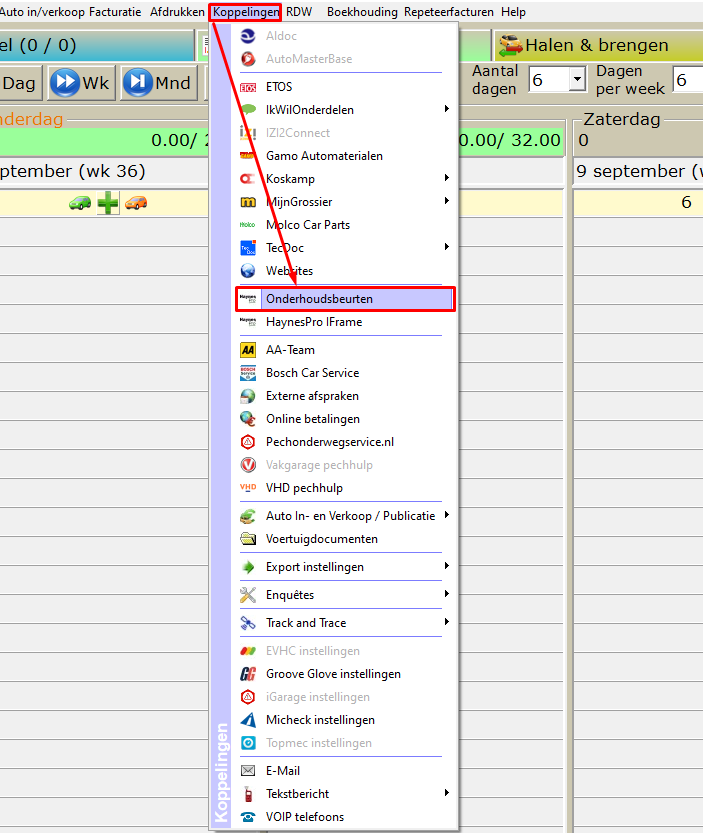Click the HaynesPro IFrame logo icon

tap(248, 321)
